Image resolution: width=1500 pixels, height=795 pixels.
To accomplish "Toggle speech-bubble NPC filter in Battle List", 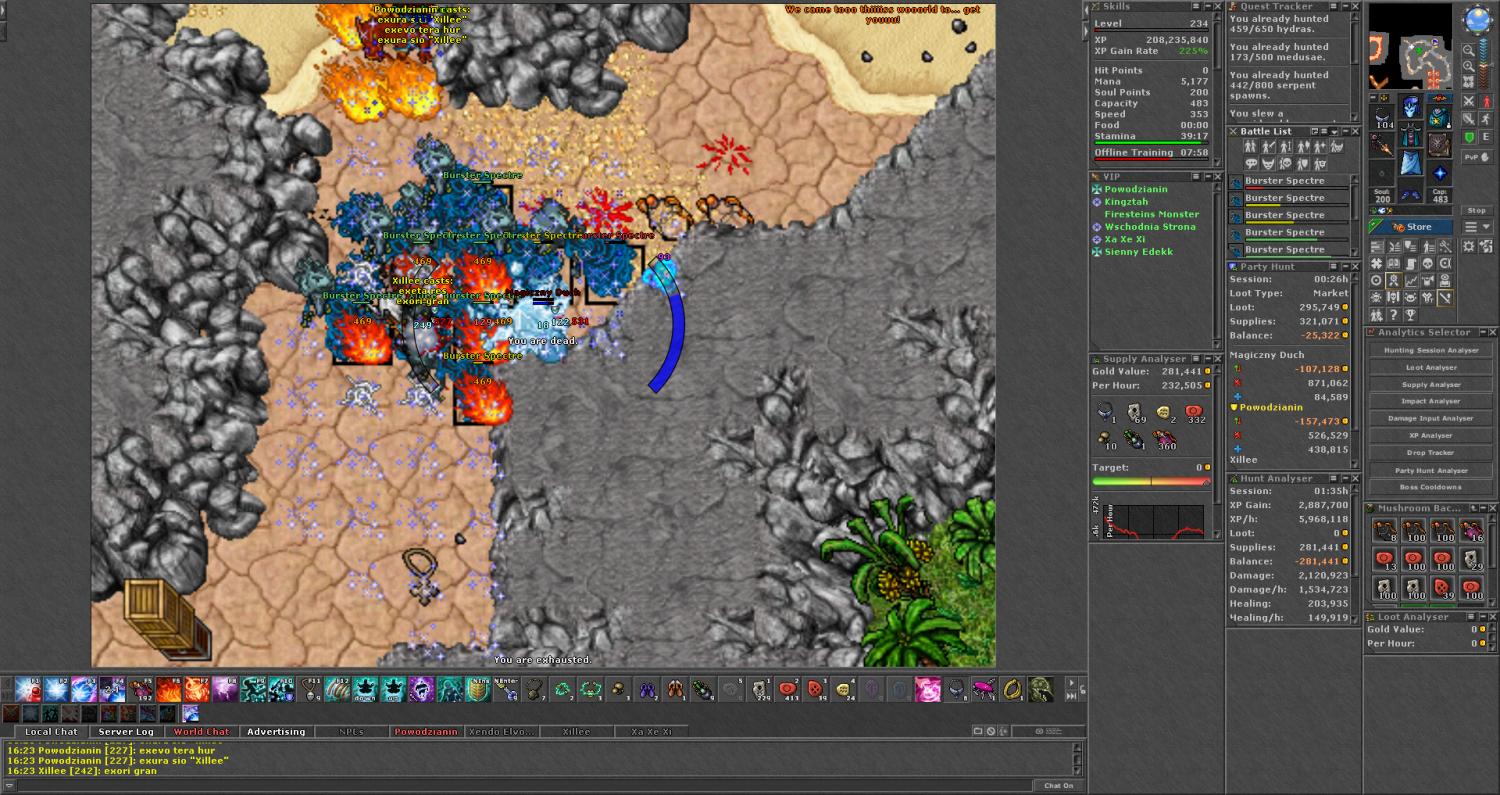I will (1251, 163).
